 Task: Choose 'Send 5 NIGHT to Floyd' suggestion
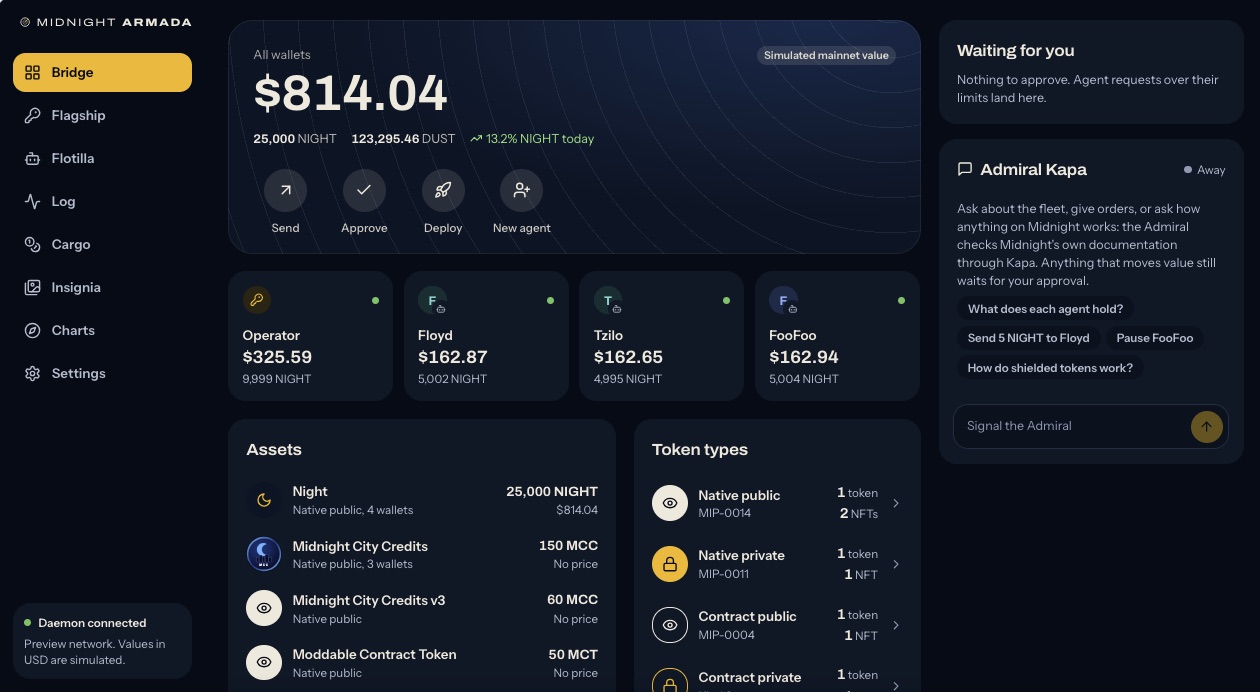pos(1028,338)
